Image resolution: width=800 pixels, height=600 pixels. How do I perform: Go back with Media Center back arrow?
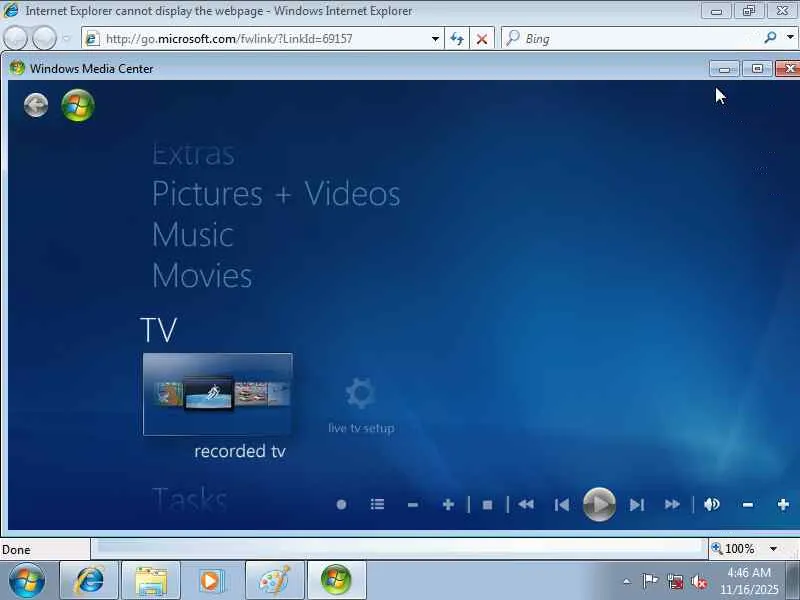[x=36, y=106]
